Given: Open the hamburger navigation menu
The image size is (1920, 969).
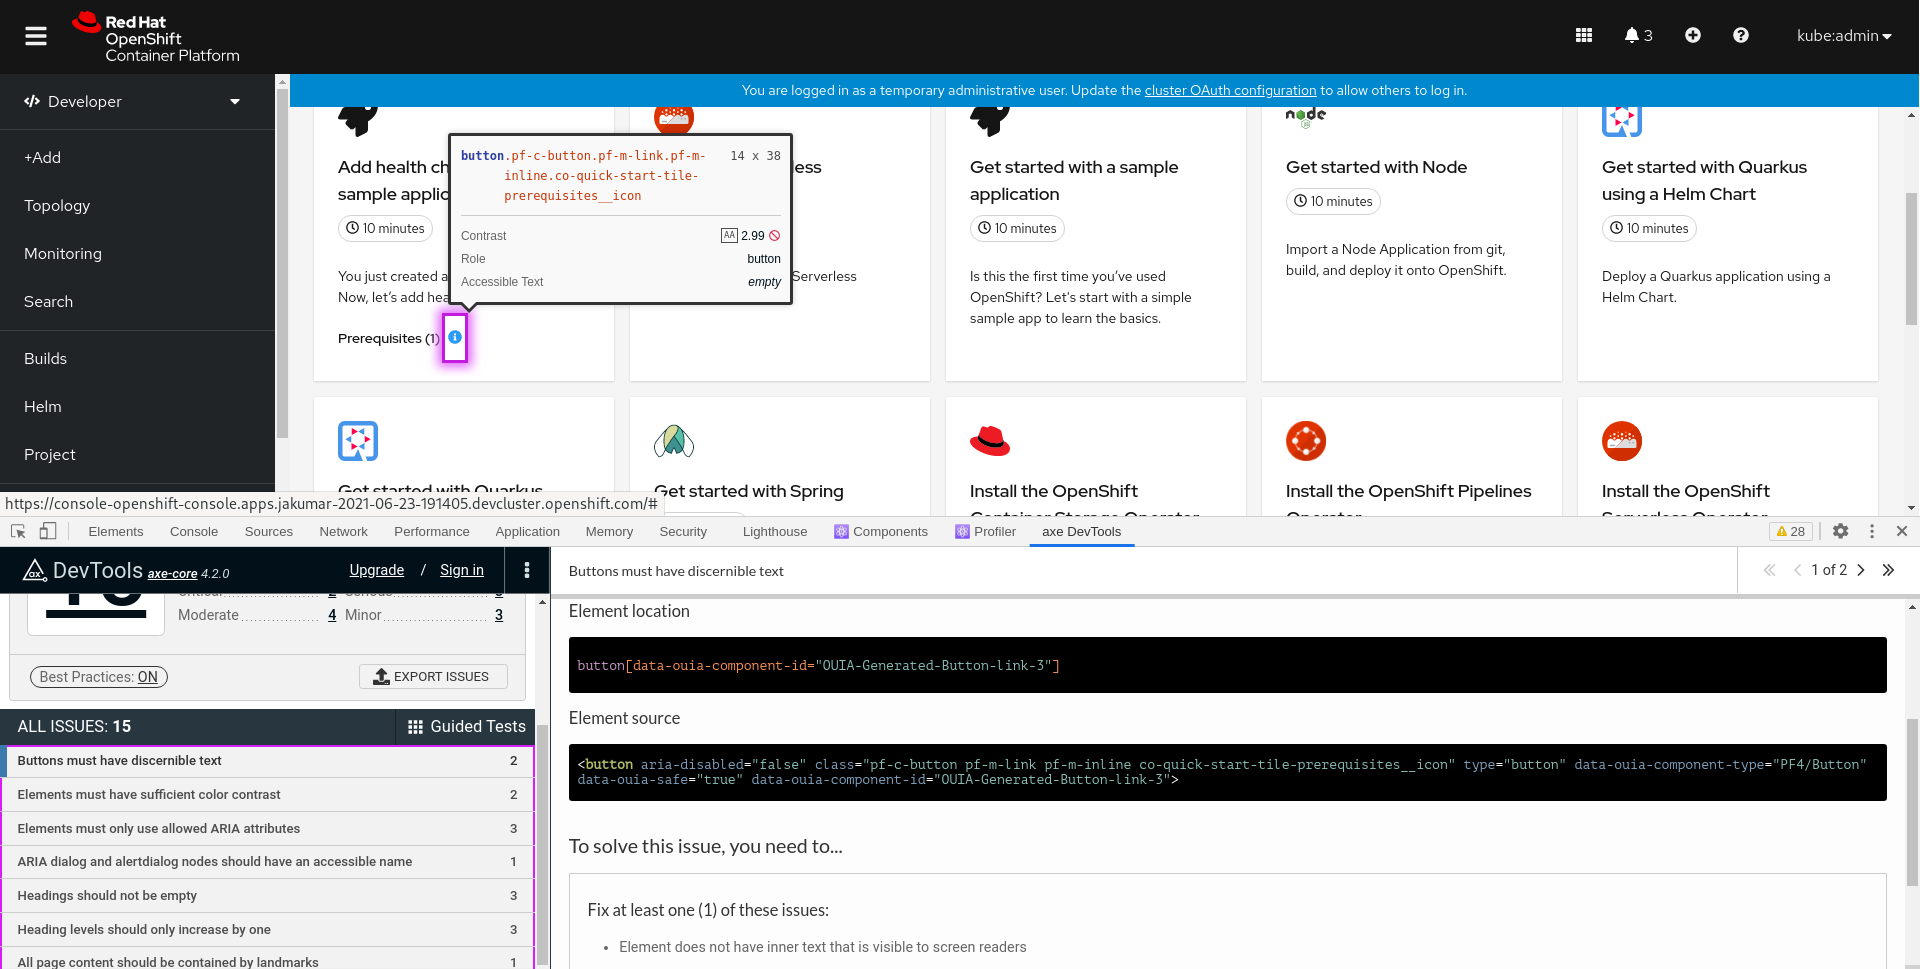Looking at the screenshot, I should (36, 36).
